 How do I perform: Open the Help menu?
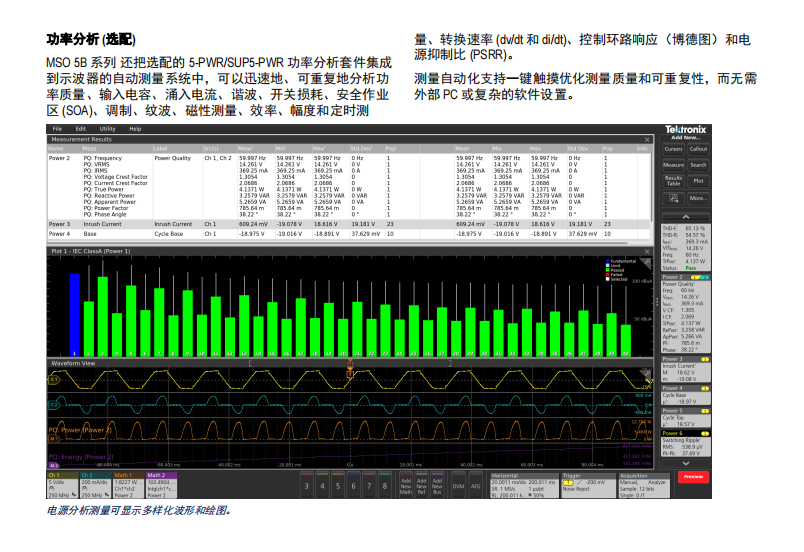pyautogui.click(x=135, y=129)
